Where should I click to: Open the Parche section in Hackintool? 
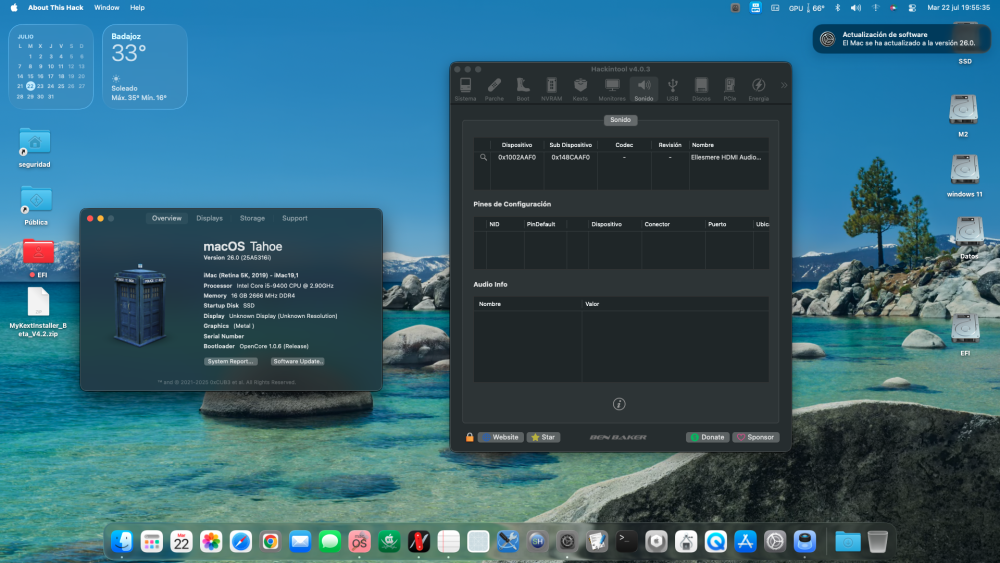[x=494, y=89]
